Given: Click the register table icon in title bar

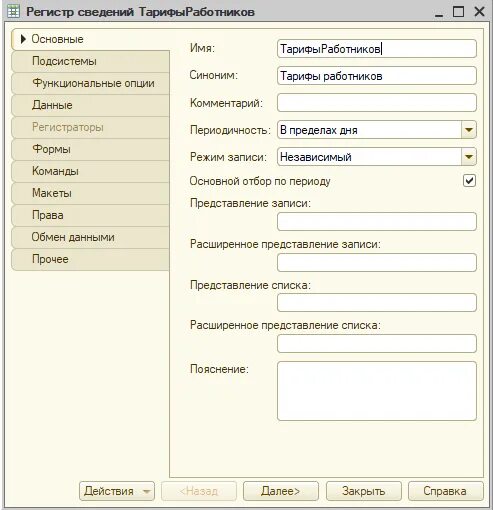Looking at the screenshot, I should 14,12.
